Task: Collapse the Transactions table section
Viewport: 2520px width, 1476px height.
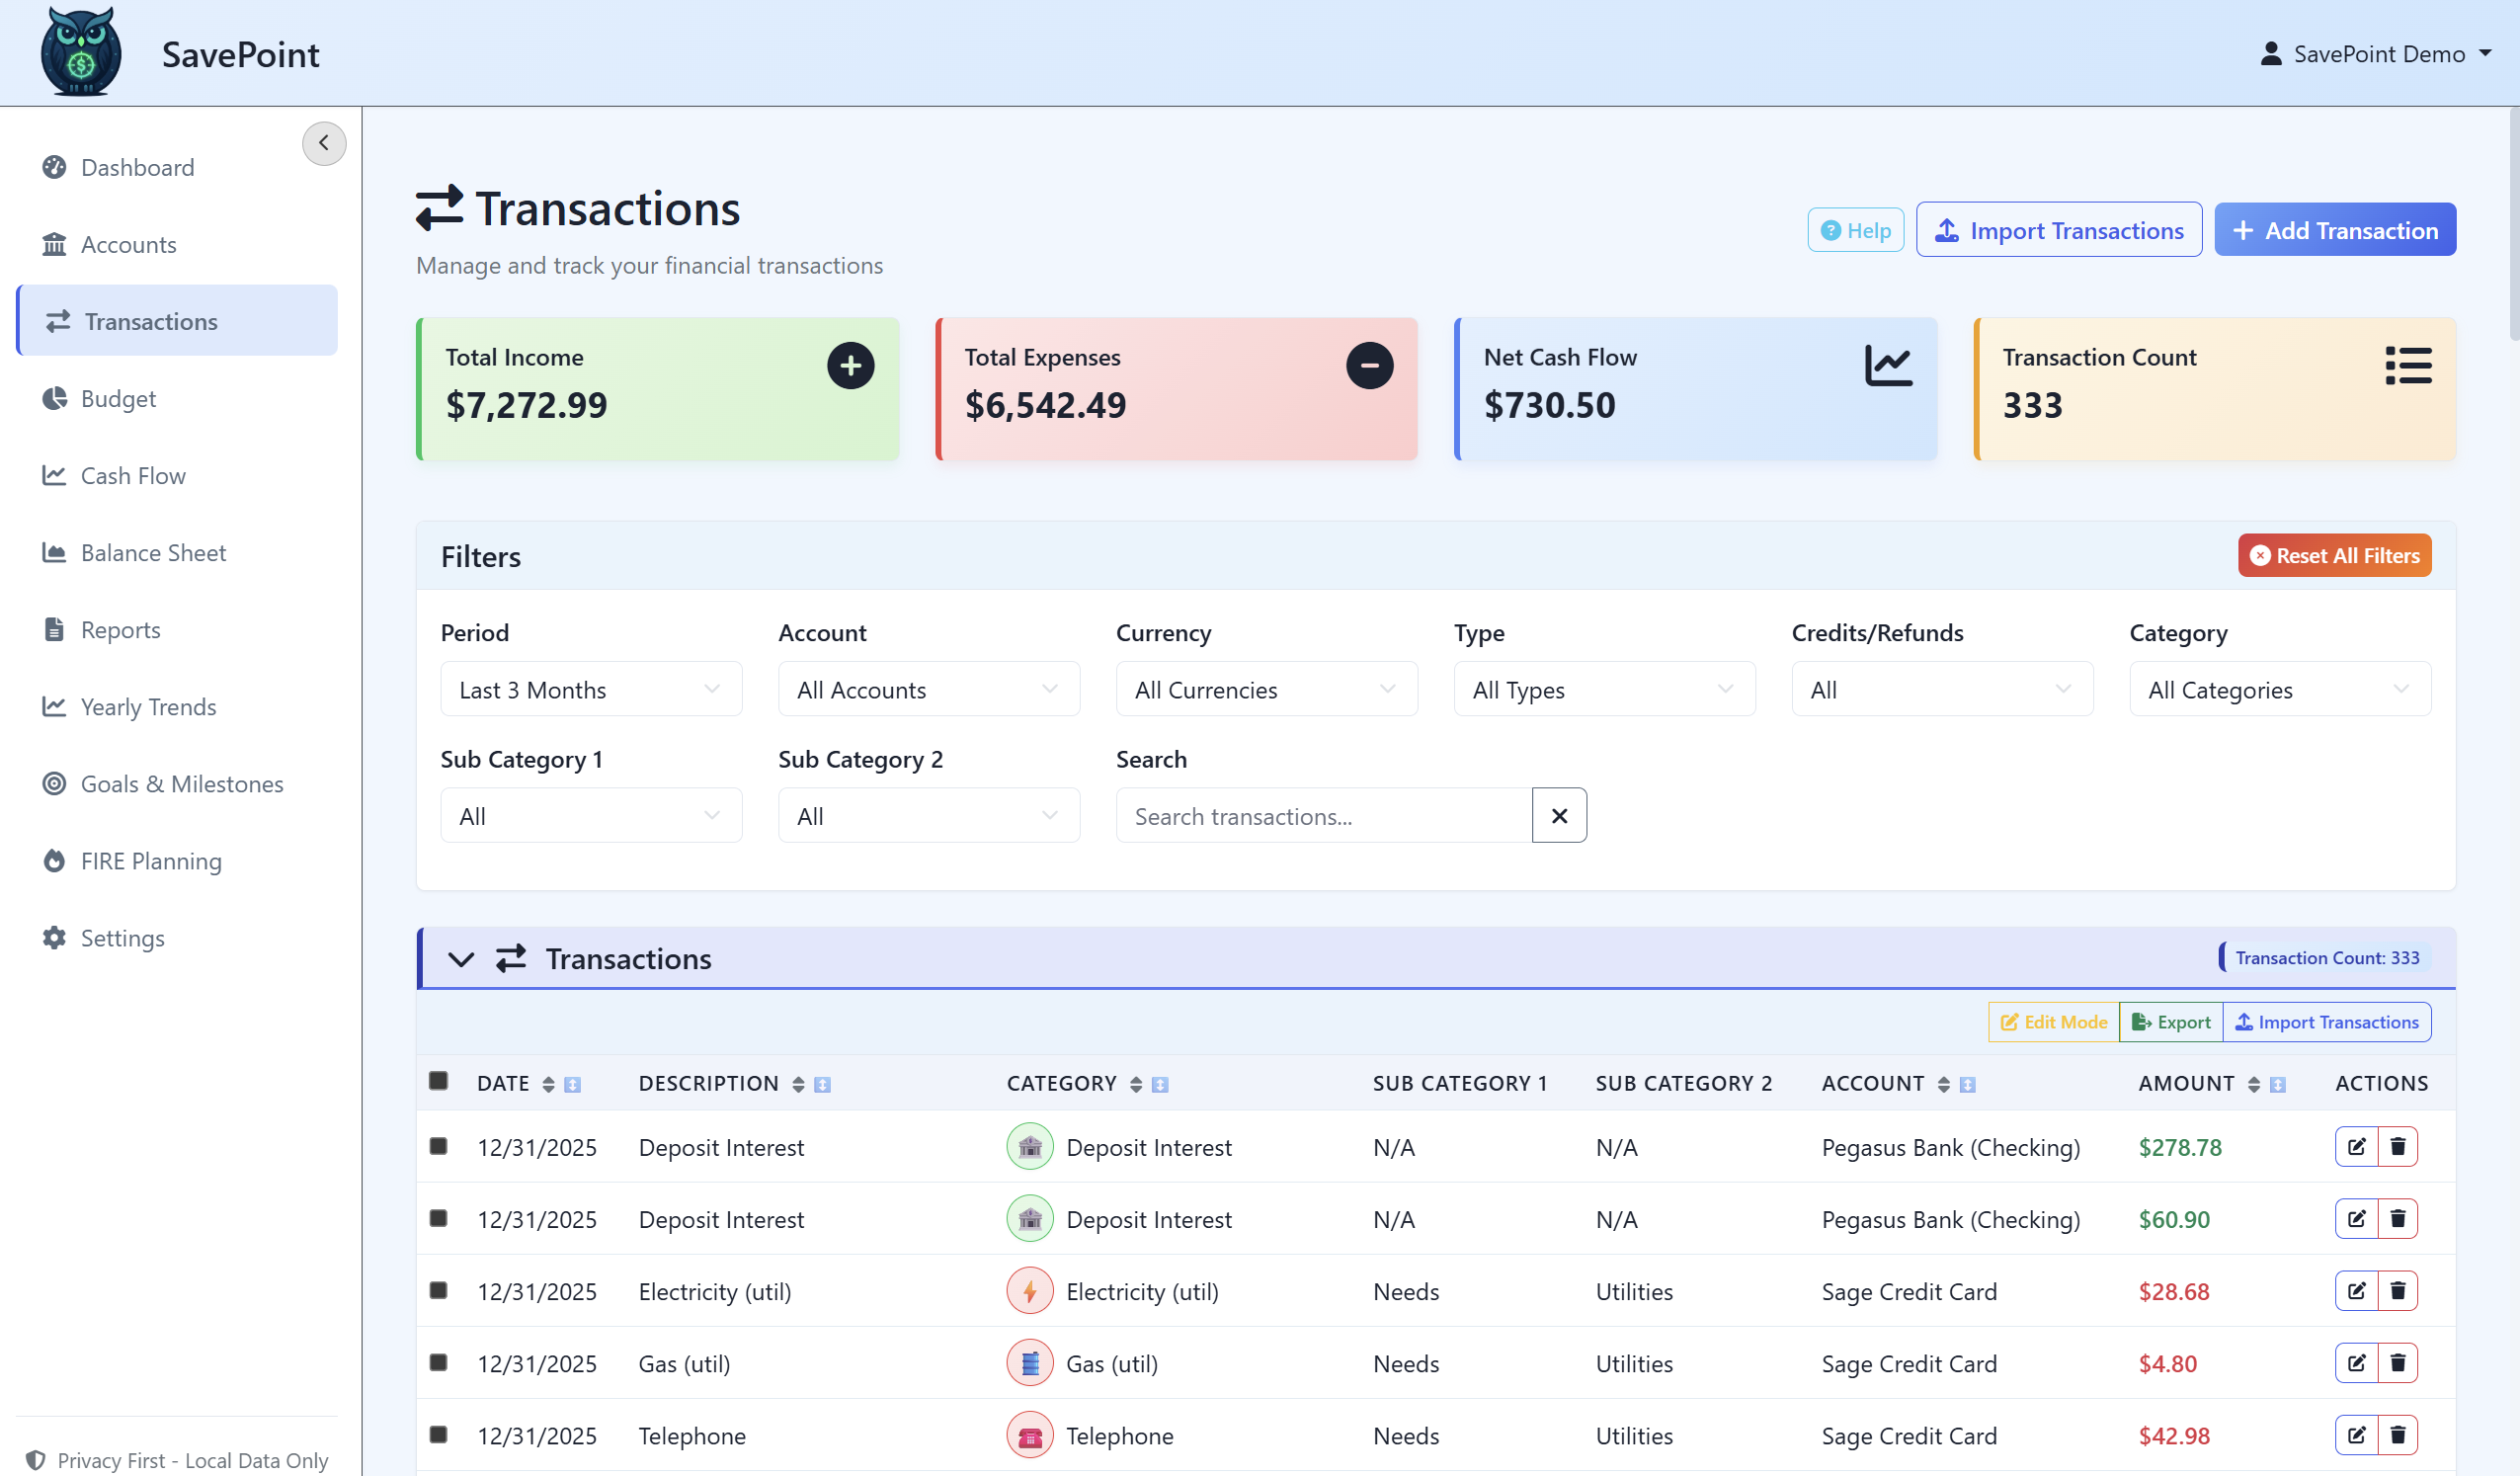Action: pos(461,958)
